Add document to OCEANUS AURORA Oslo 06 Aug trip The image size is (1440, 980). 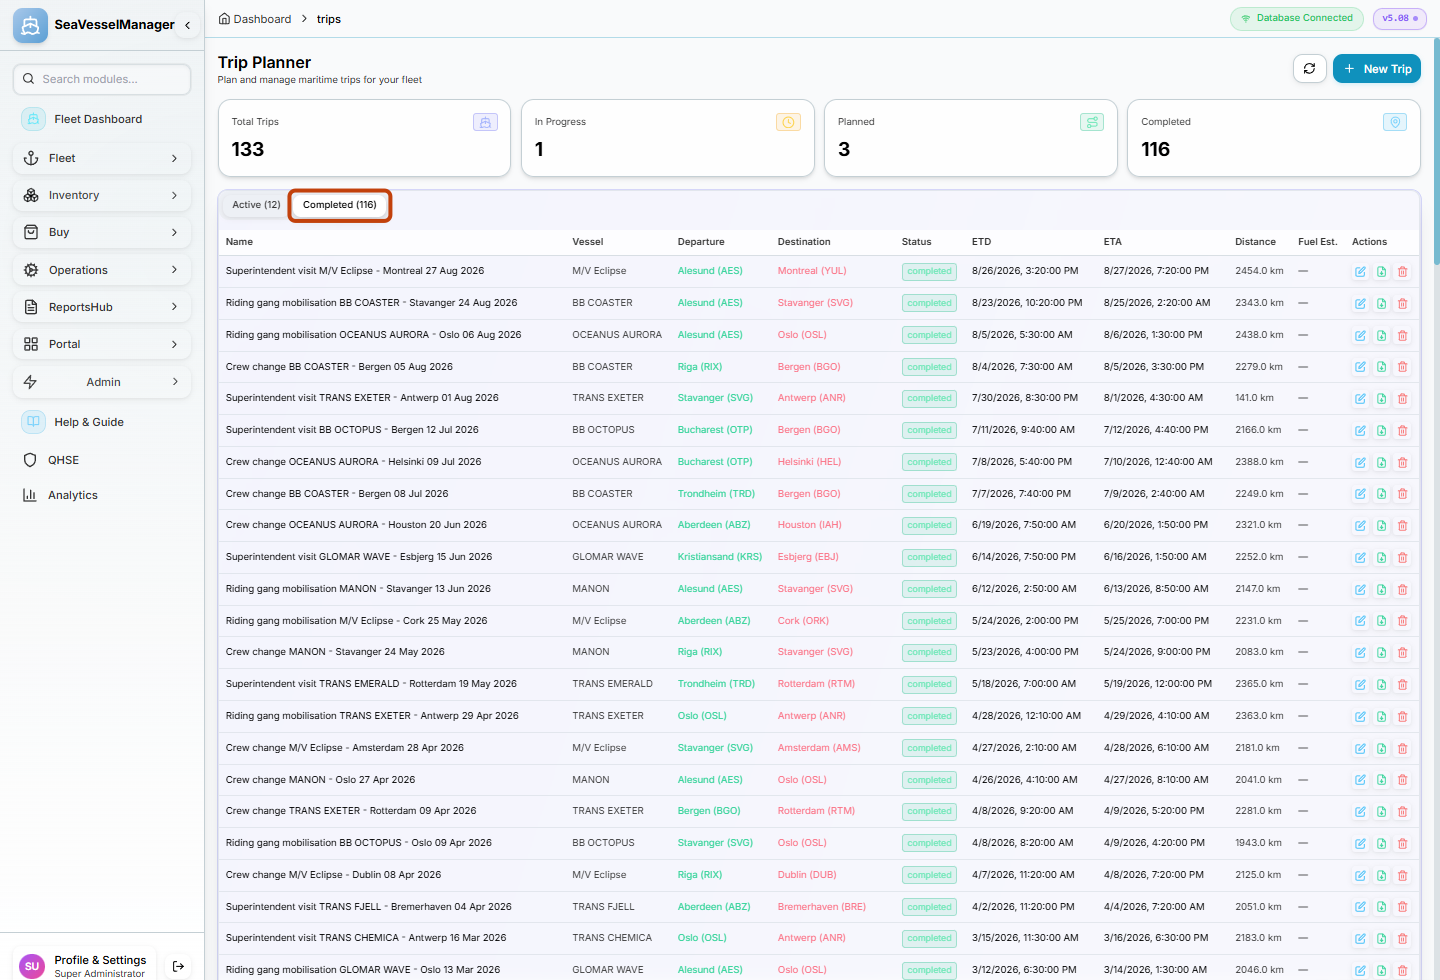coord(1381,336)
